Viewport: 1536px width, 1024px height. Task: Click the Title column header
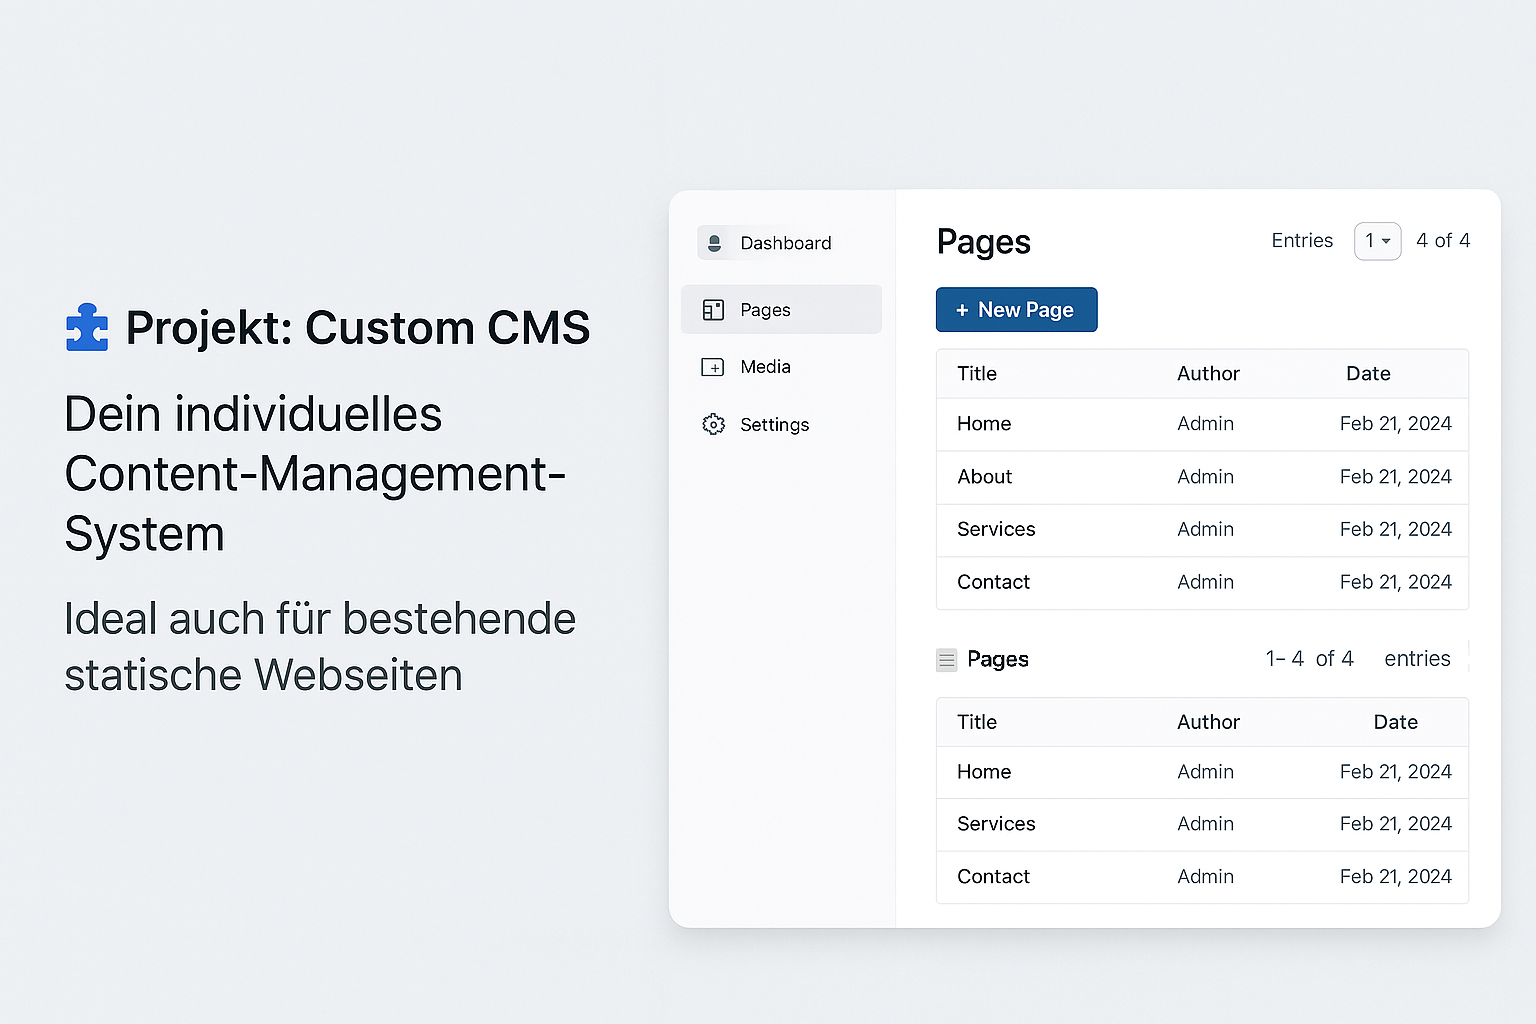click(x=976, y=373)
